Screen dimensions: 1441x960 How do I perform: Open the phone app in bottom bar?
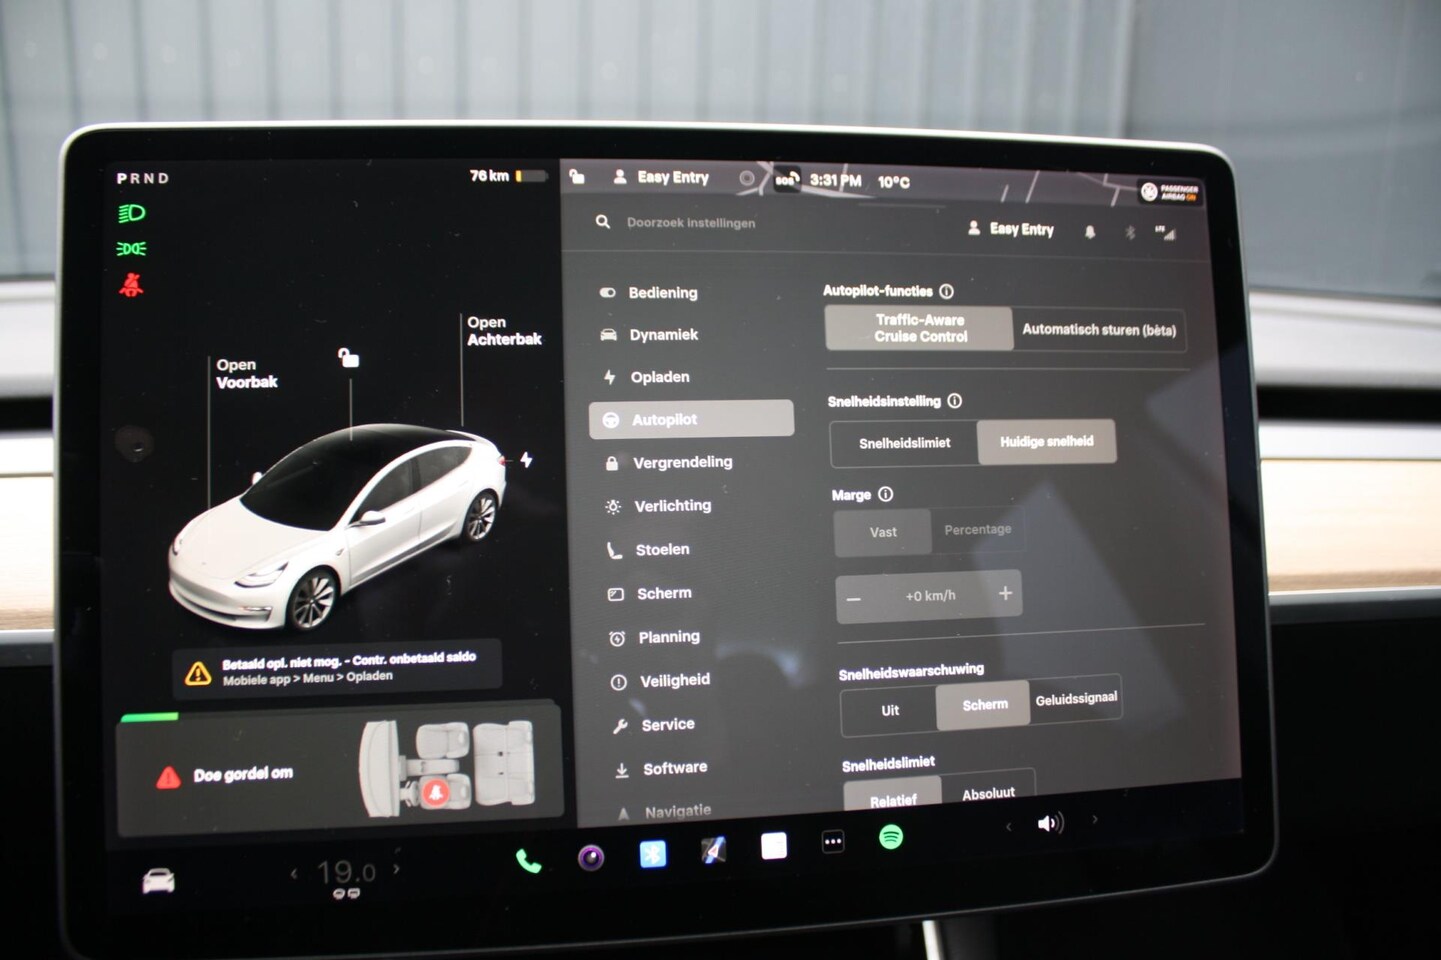coord(528,860)
